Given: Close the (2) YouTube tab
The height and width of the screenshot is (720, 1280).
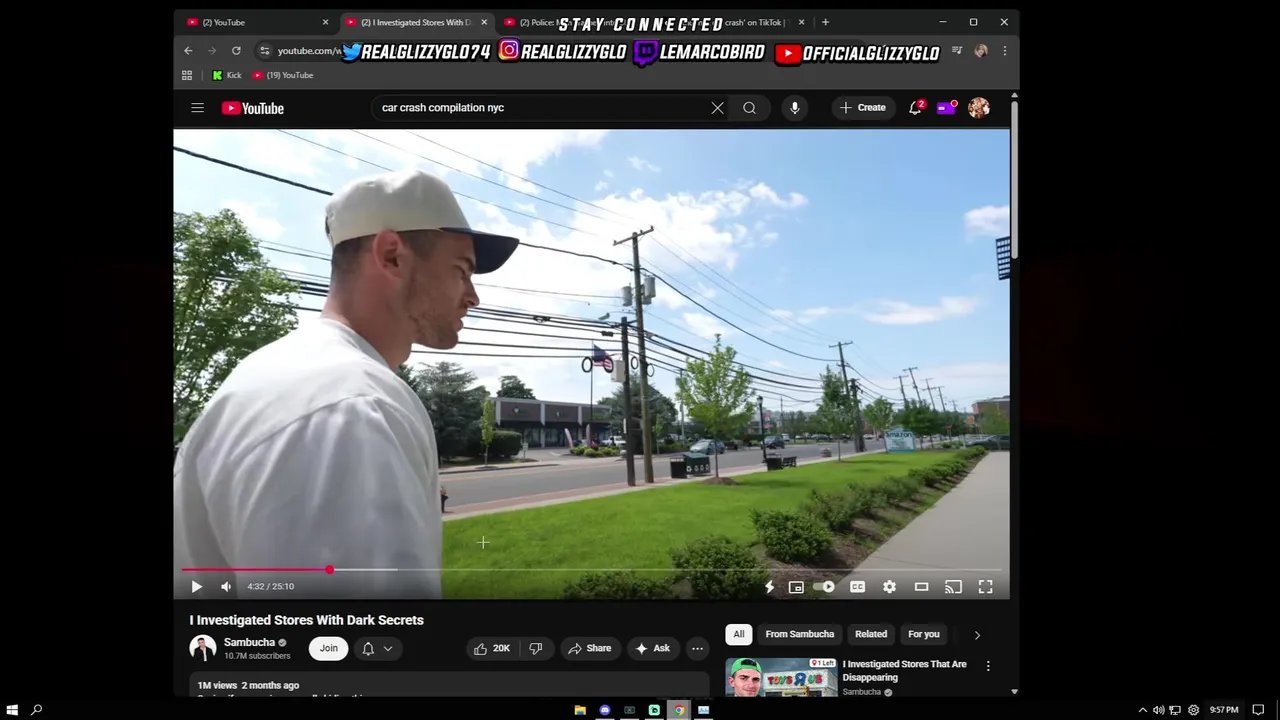Looking at the screenshot, I should (x=325, y=22).
